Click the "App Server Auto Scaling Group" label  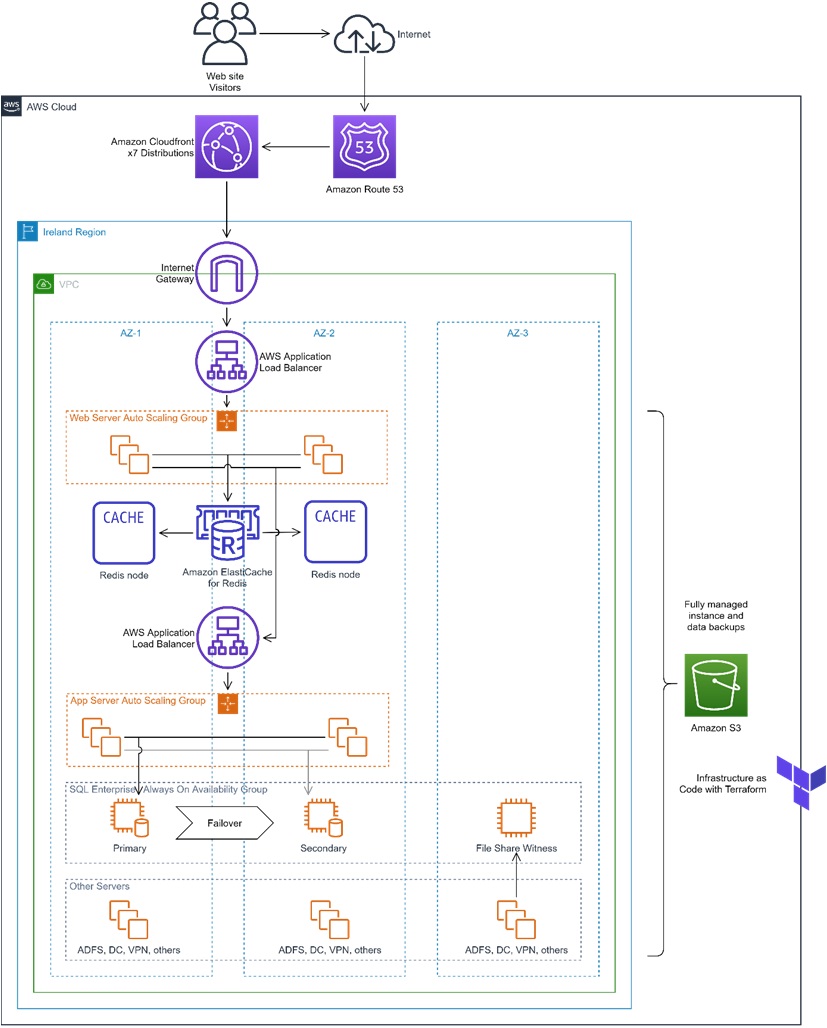point(138,700)
